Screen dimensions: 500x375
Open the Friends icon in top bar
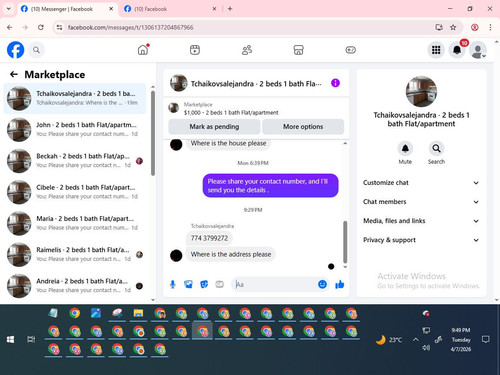click(247, 50)
